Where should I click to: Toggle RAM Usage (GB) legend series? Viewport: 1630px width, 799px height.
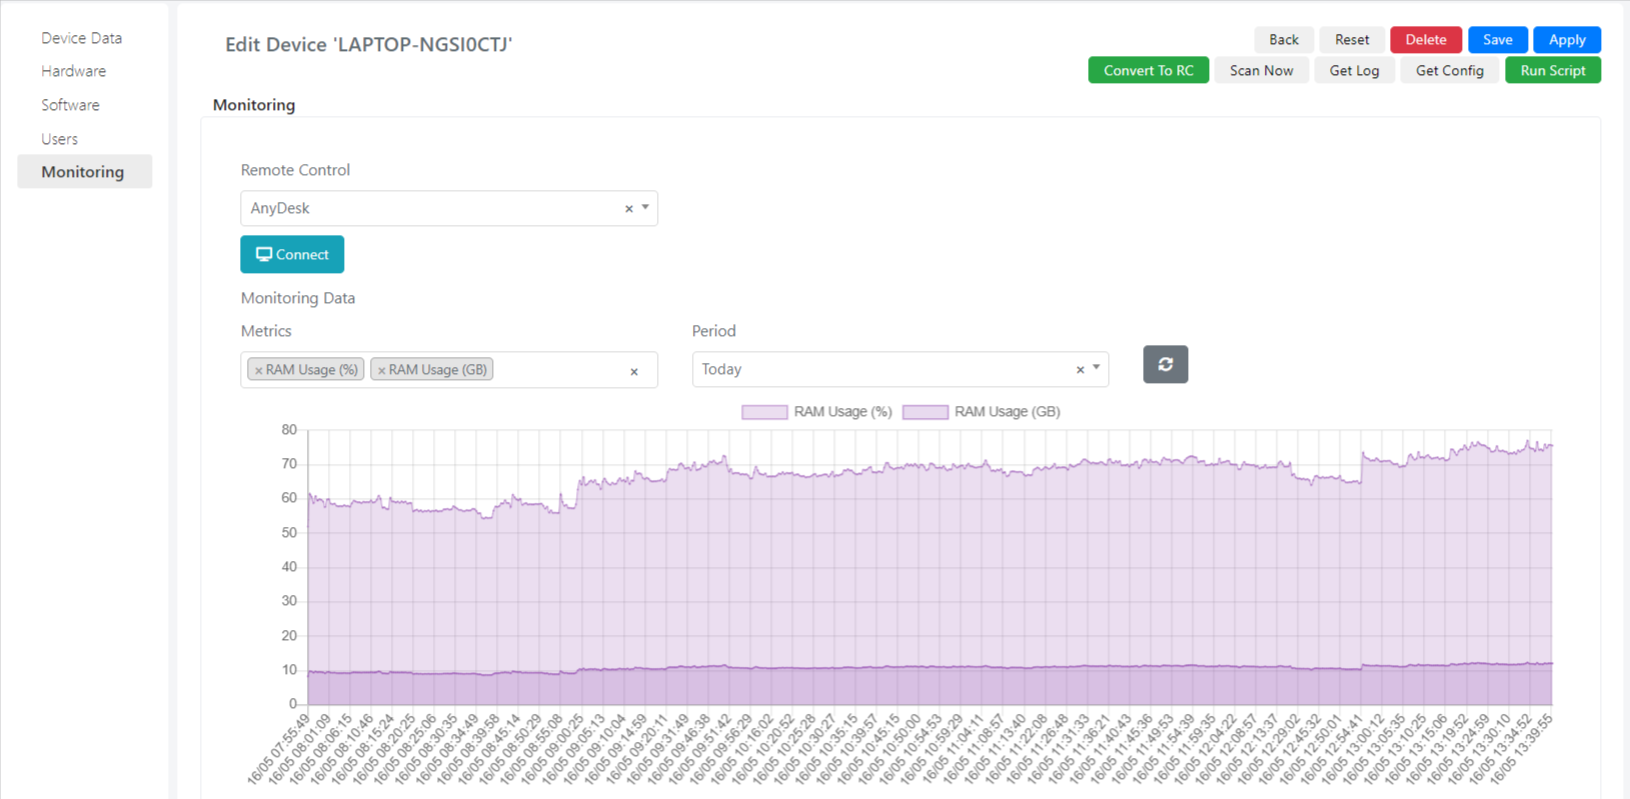(981, 412)
